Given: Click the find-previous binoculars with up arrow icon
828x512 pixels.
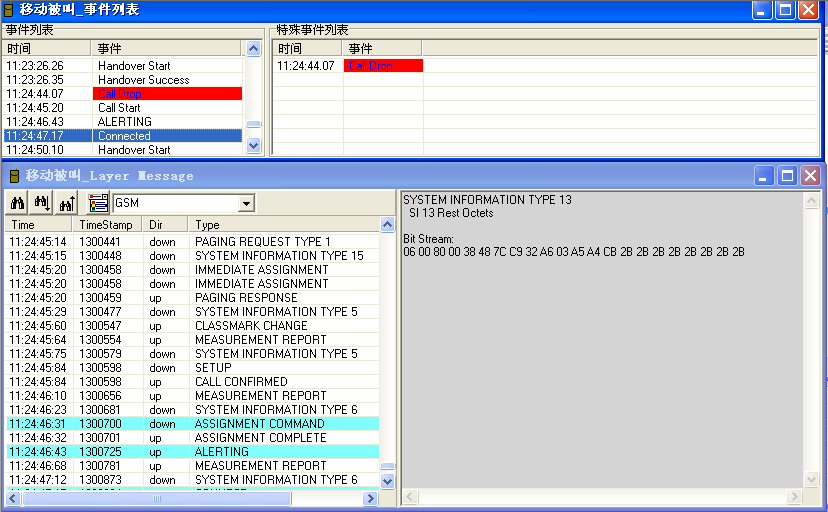Looking at the screenshot, I should 67,203.
